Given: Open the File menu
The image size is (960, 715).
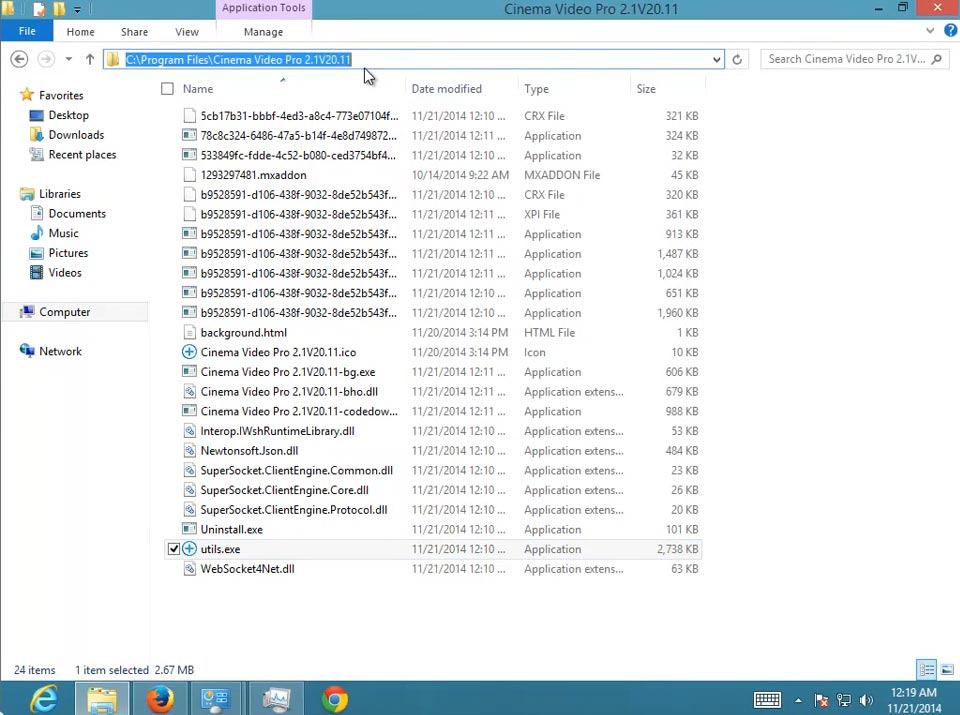Looking at the screenshot, I should click(x=27, y=31).
